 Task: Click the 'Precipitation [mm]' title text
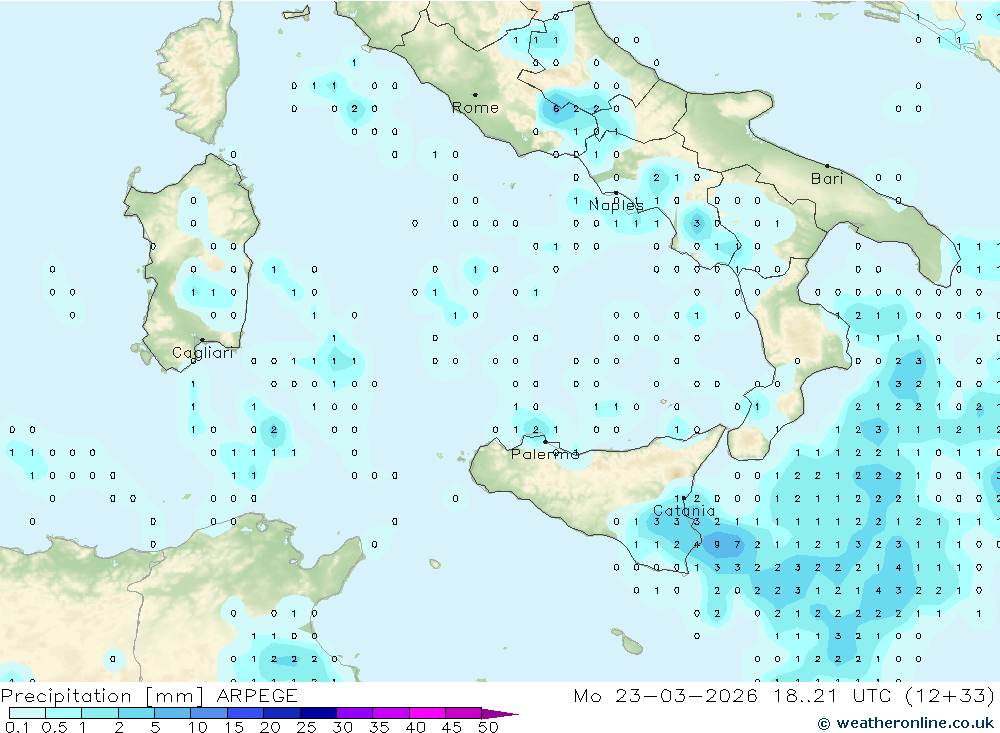click(x=102, y=696)
